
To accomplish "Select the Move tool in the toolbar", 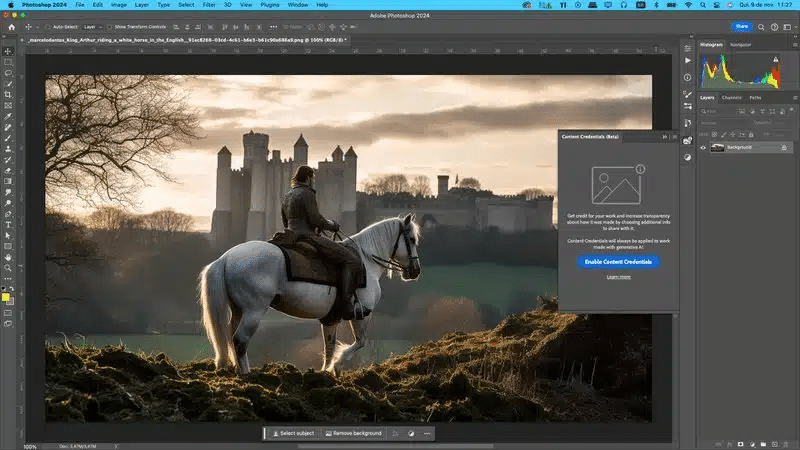I will click(x=8, y=51).
